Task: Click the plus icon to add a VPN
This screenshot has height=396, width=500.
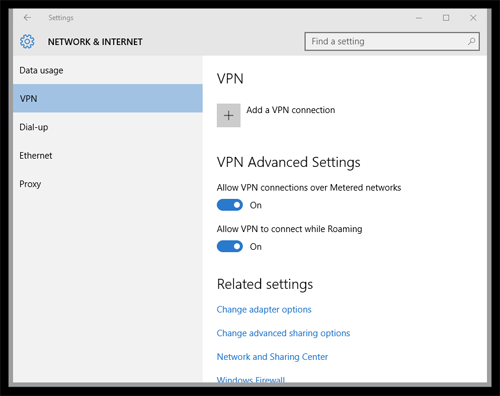Action: (x=229, y=115)
